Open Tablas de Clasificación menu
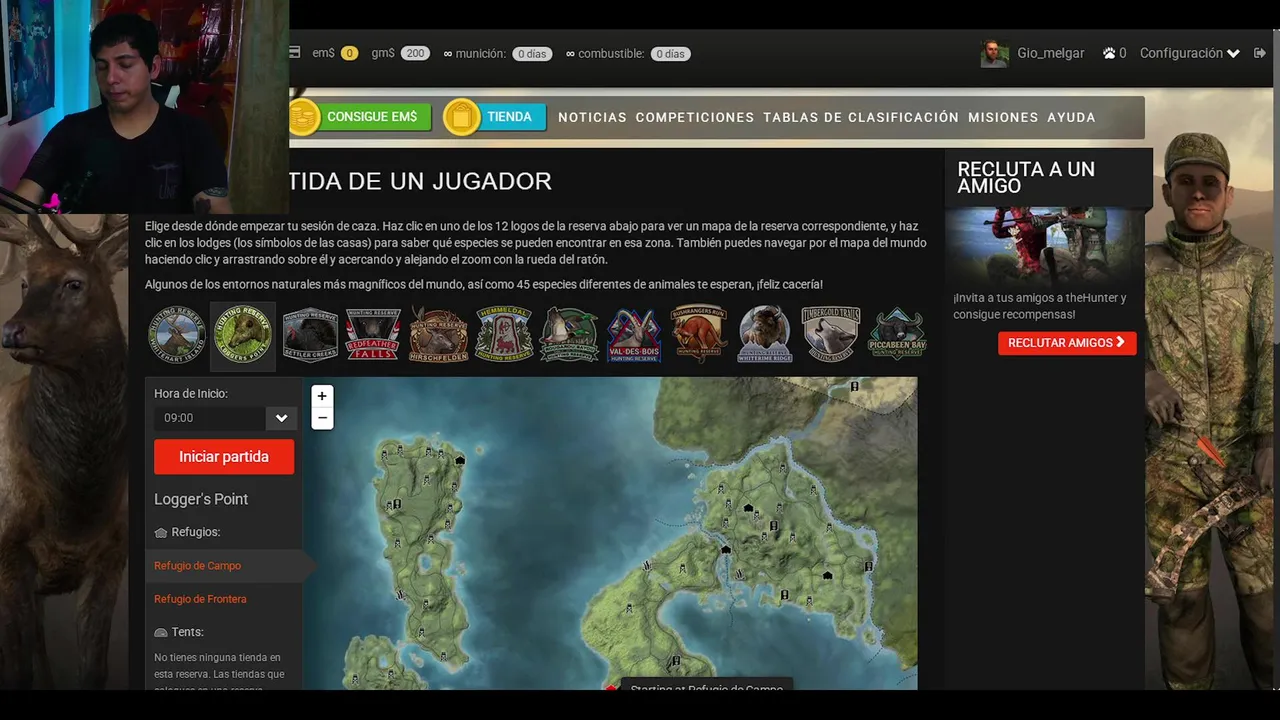The image size is (1280, 720). point(861,117)
